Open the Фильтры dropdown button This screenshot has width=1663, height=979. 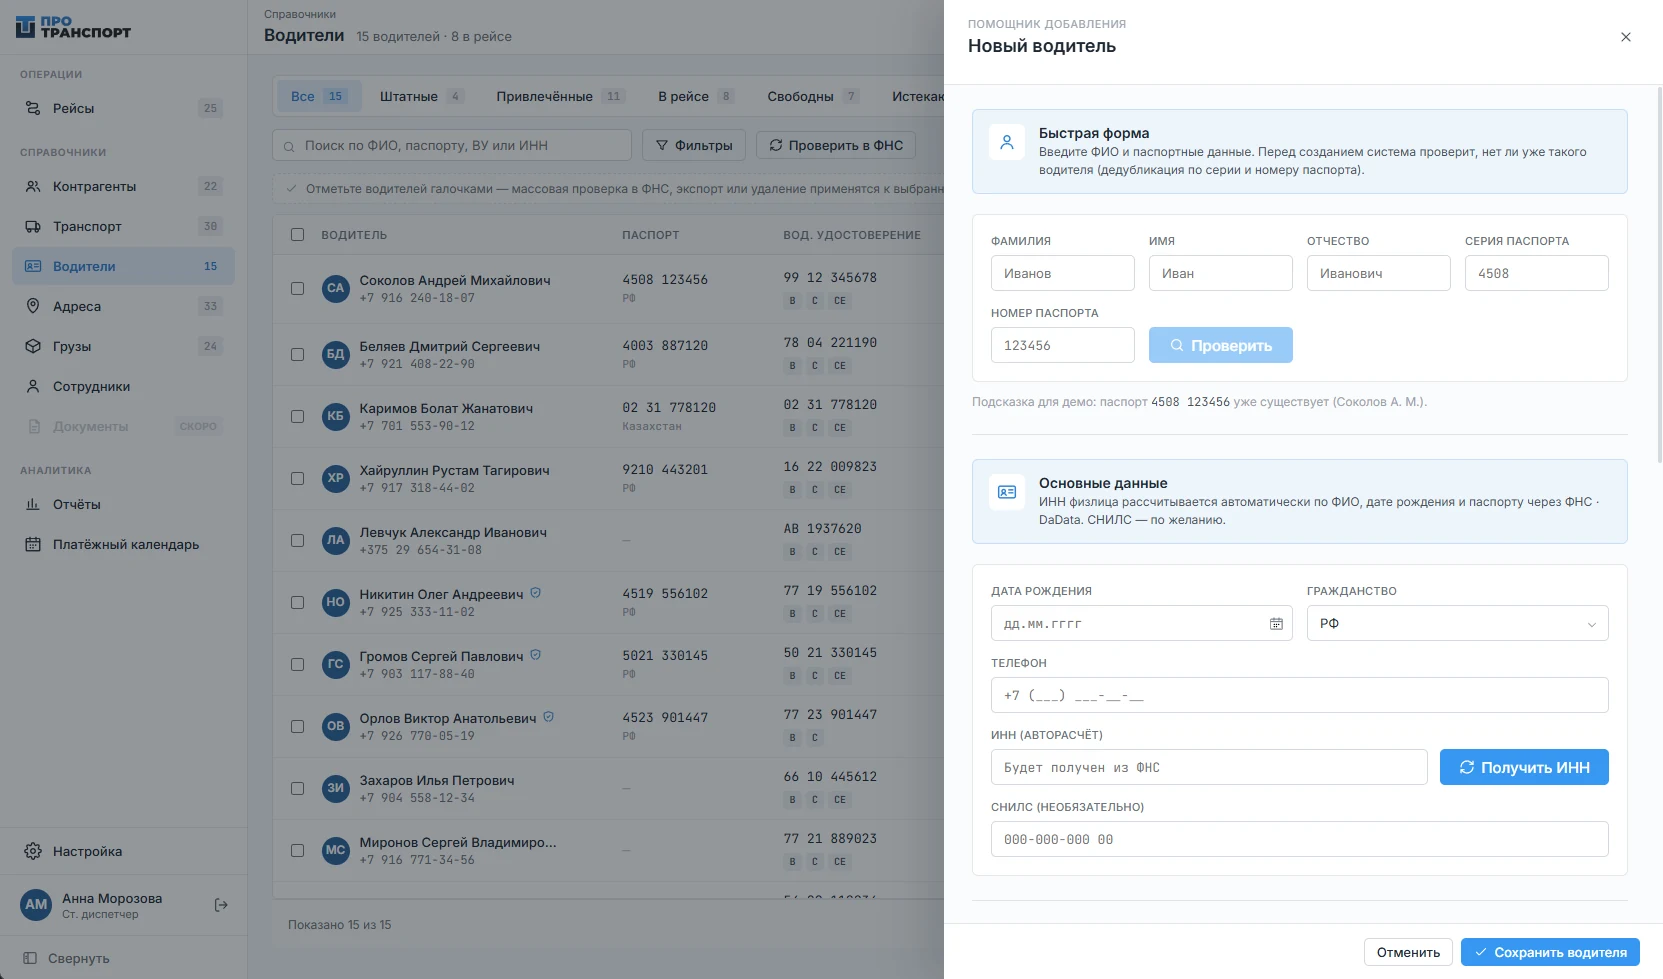pos(694,145)
